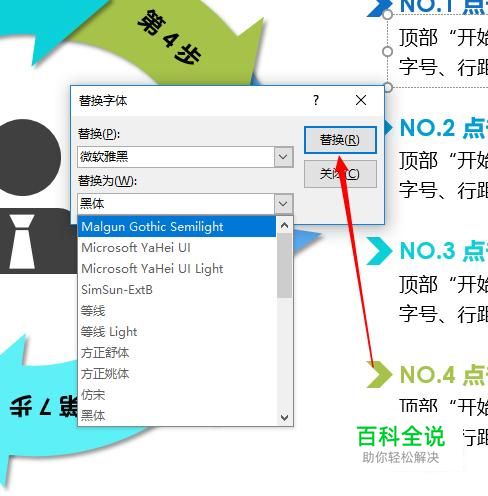Click the 关闭(C) button
Image resolution: width=488 pixels, height=496 pixels.
pyautogui.click(x=340, y=174)
